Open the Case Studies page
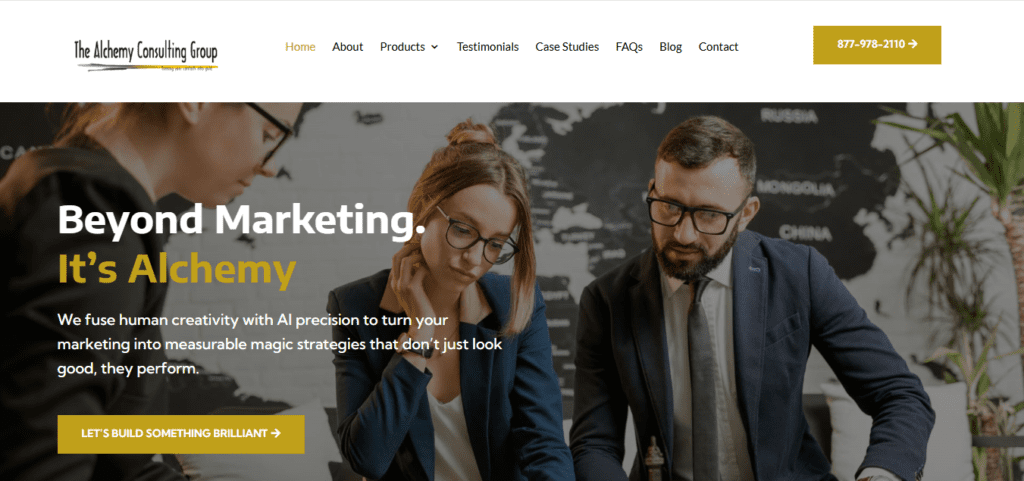 (x=567, y=47)
